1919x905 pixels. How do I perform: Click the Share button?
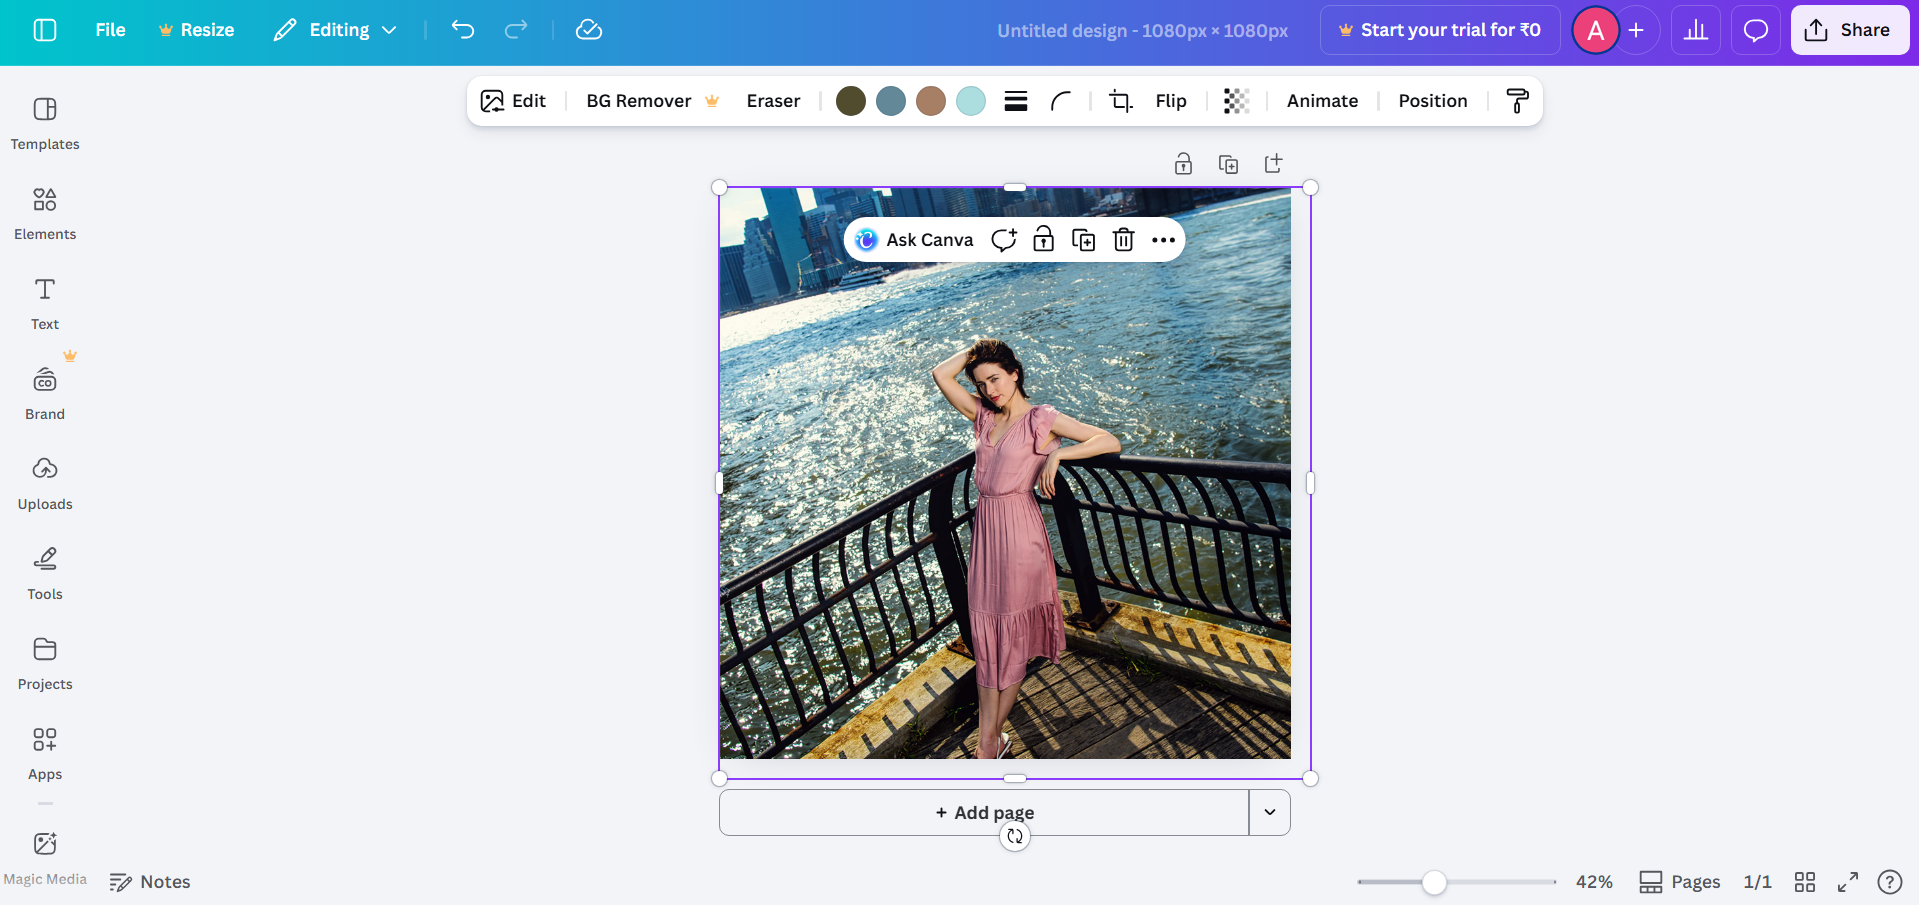coord(1849,29)
